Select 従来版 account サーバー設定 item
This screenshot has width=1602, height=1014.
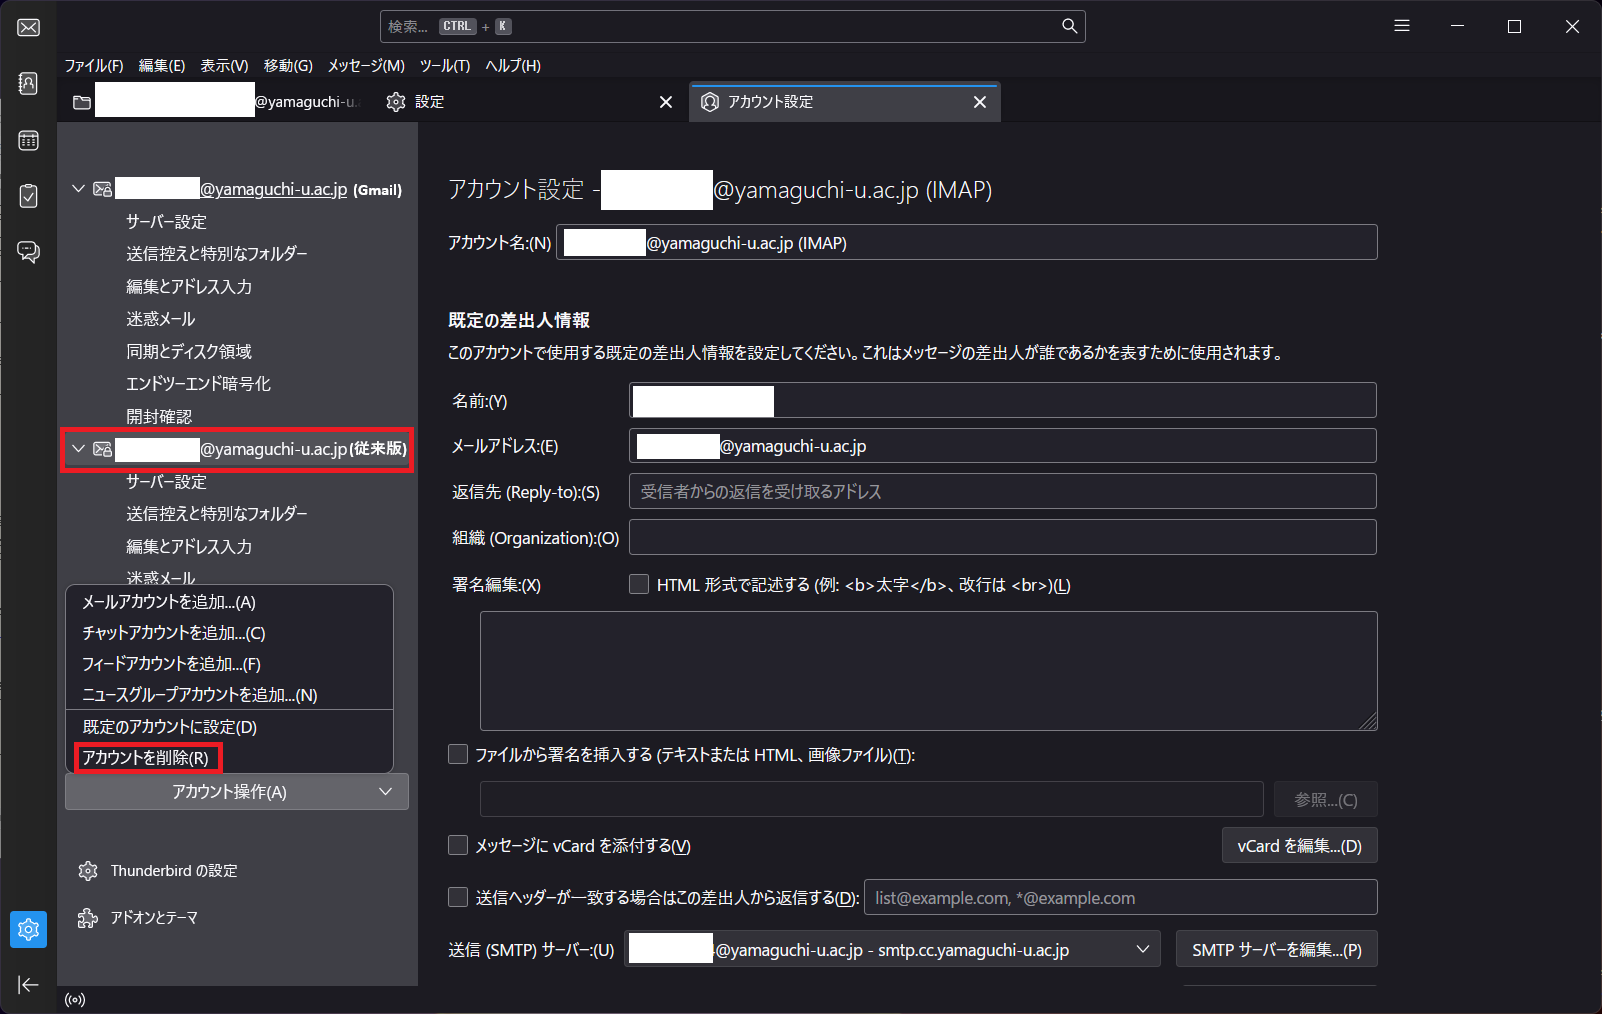(166, 482)
